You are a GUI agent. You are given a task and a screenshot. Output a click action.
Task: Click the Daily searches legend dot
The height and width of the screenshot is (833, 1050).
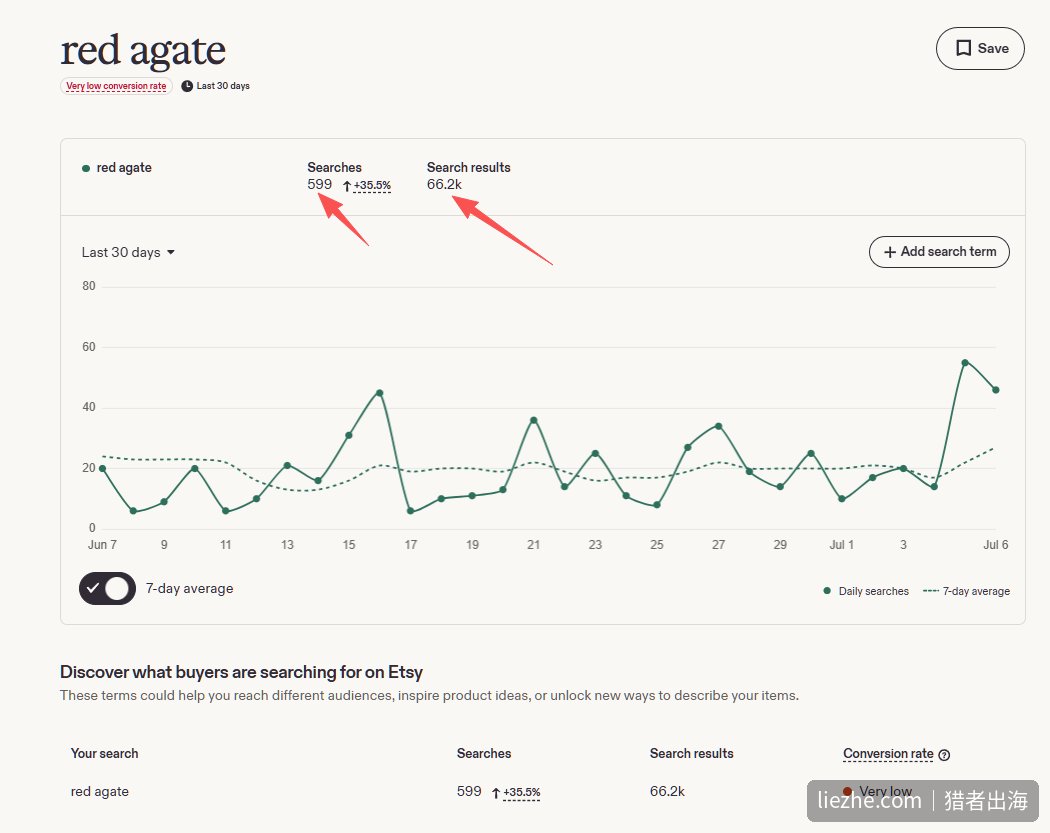827,591
